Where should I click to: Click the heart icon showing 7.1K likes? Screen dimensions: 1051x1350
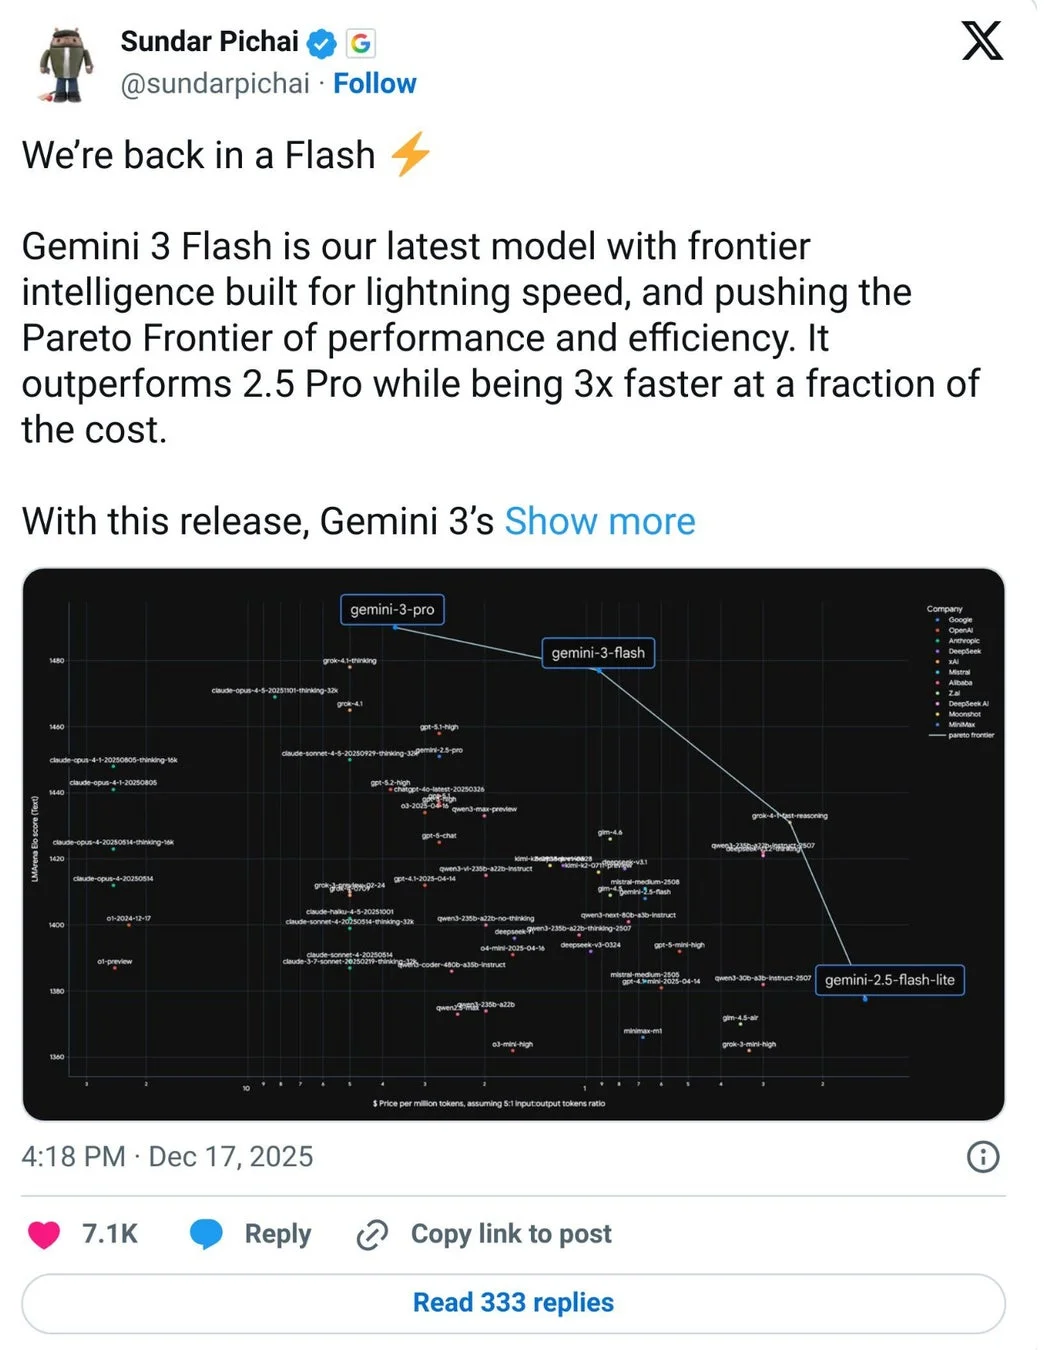pyautogui.click(x=44, y=1233)
